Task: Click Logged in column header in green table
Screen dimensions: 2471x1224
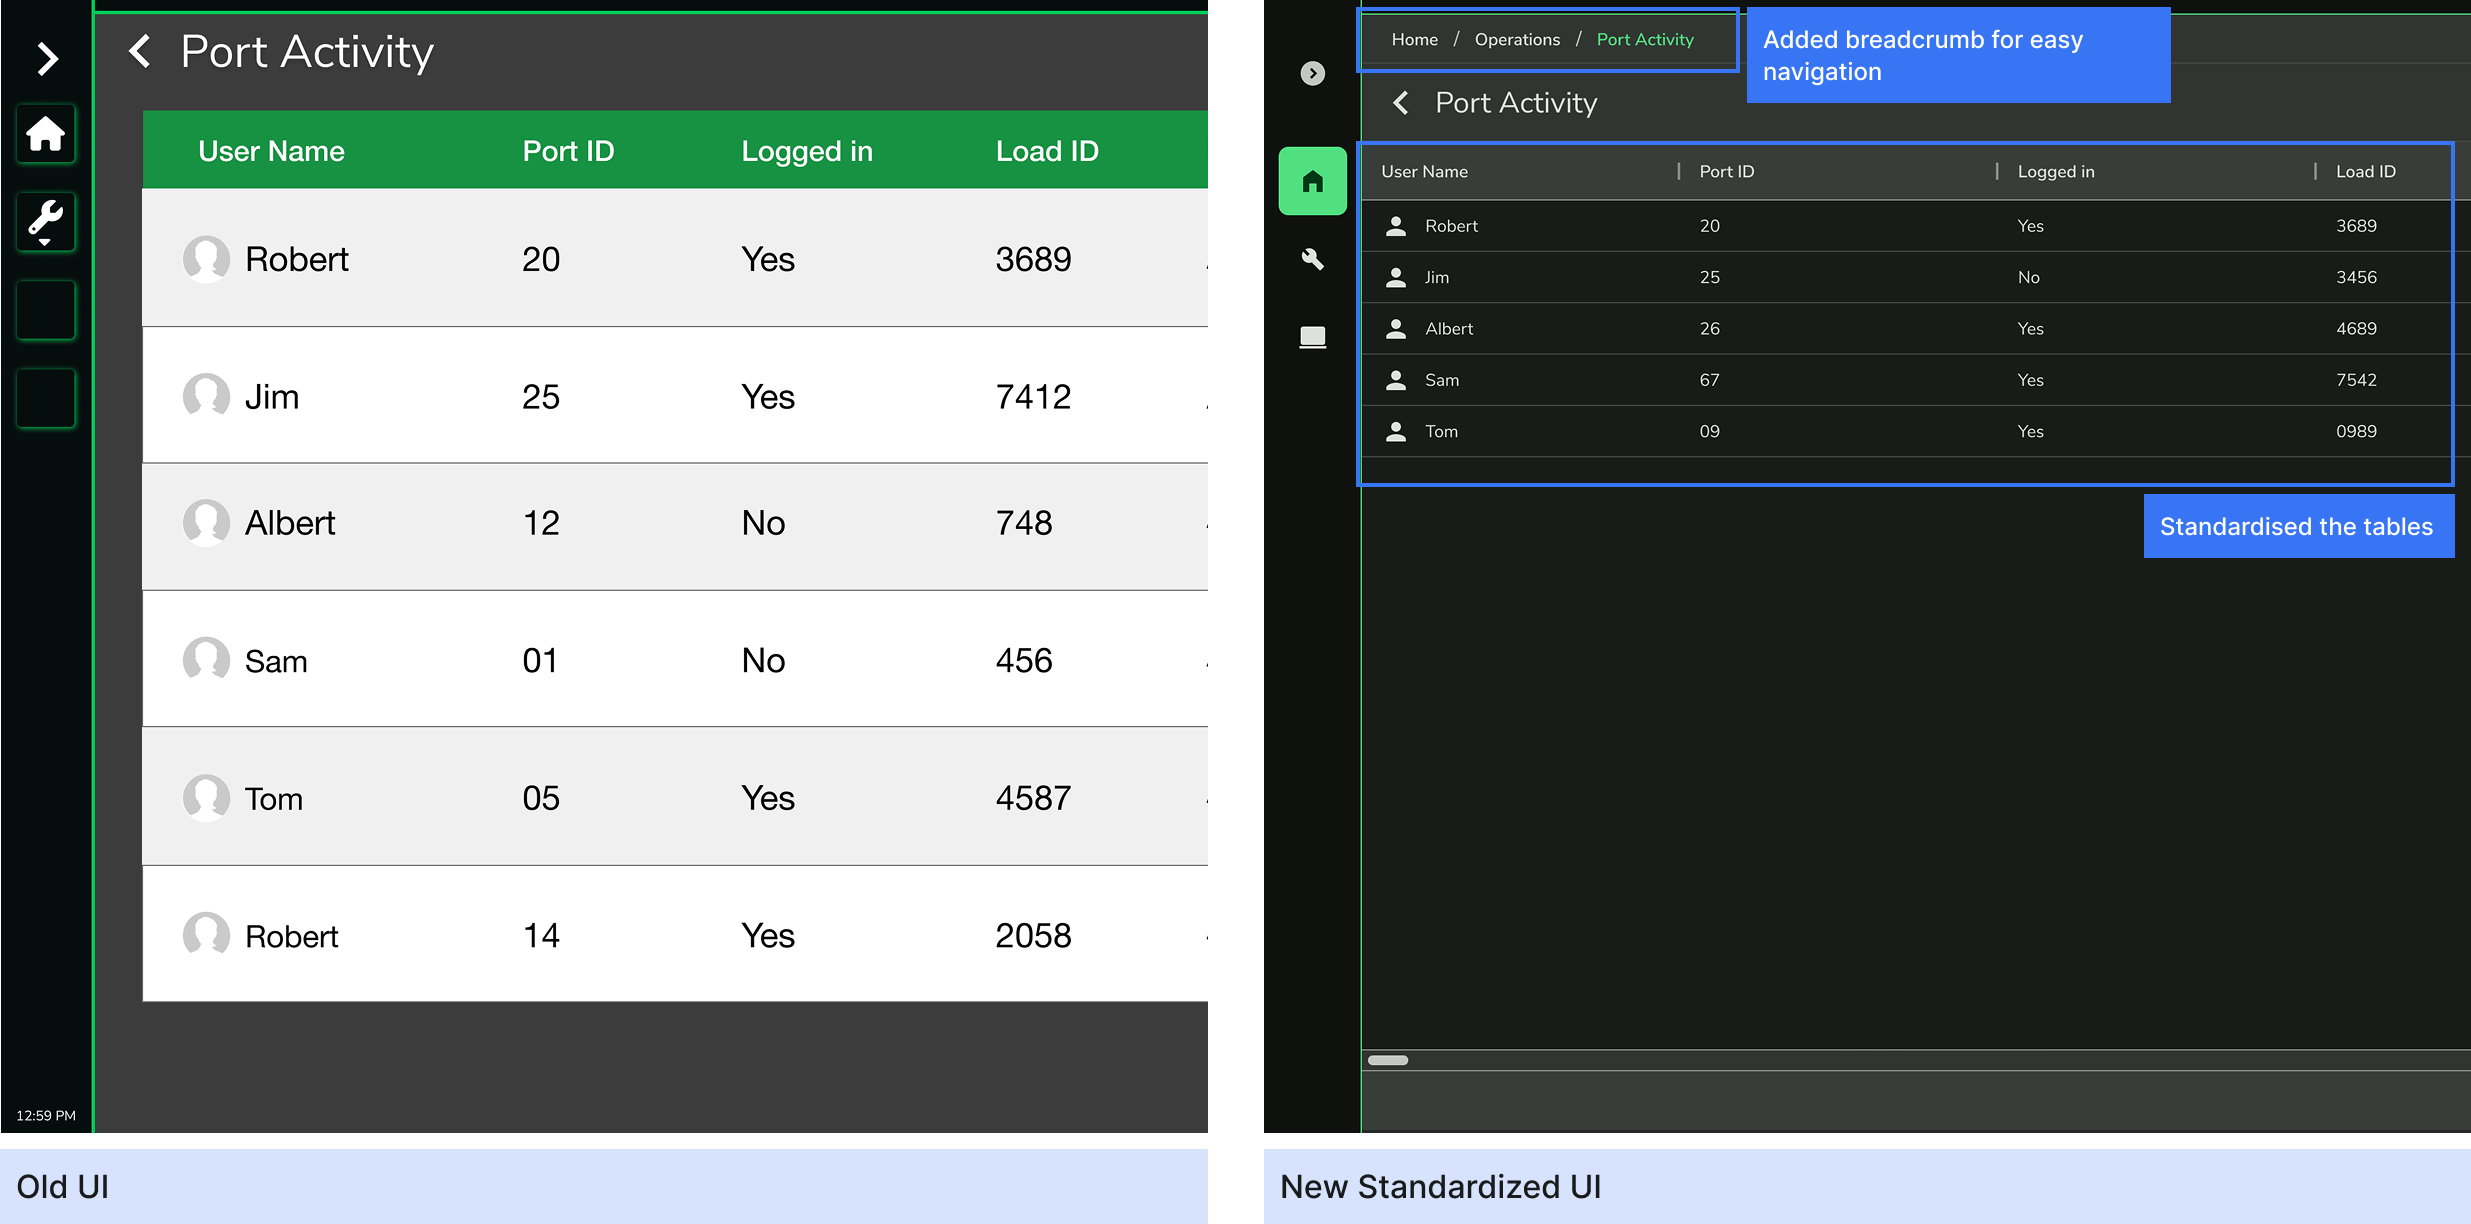Action: [x=806, y=151]
